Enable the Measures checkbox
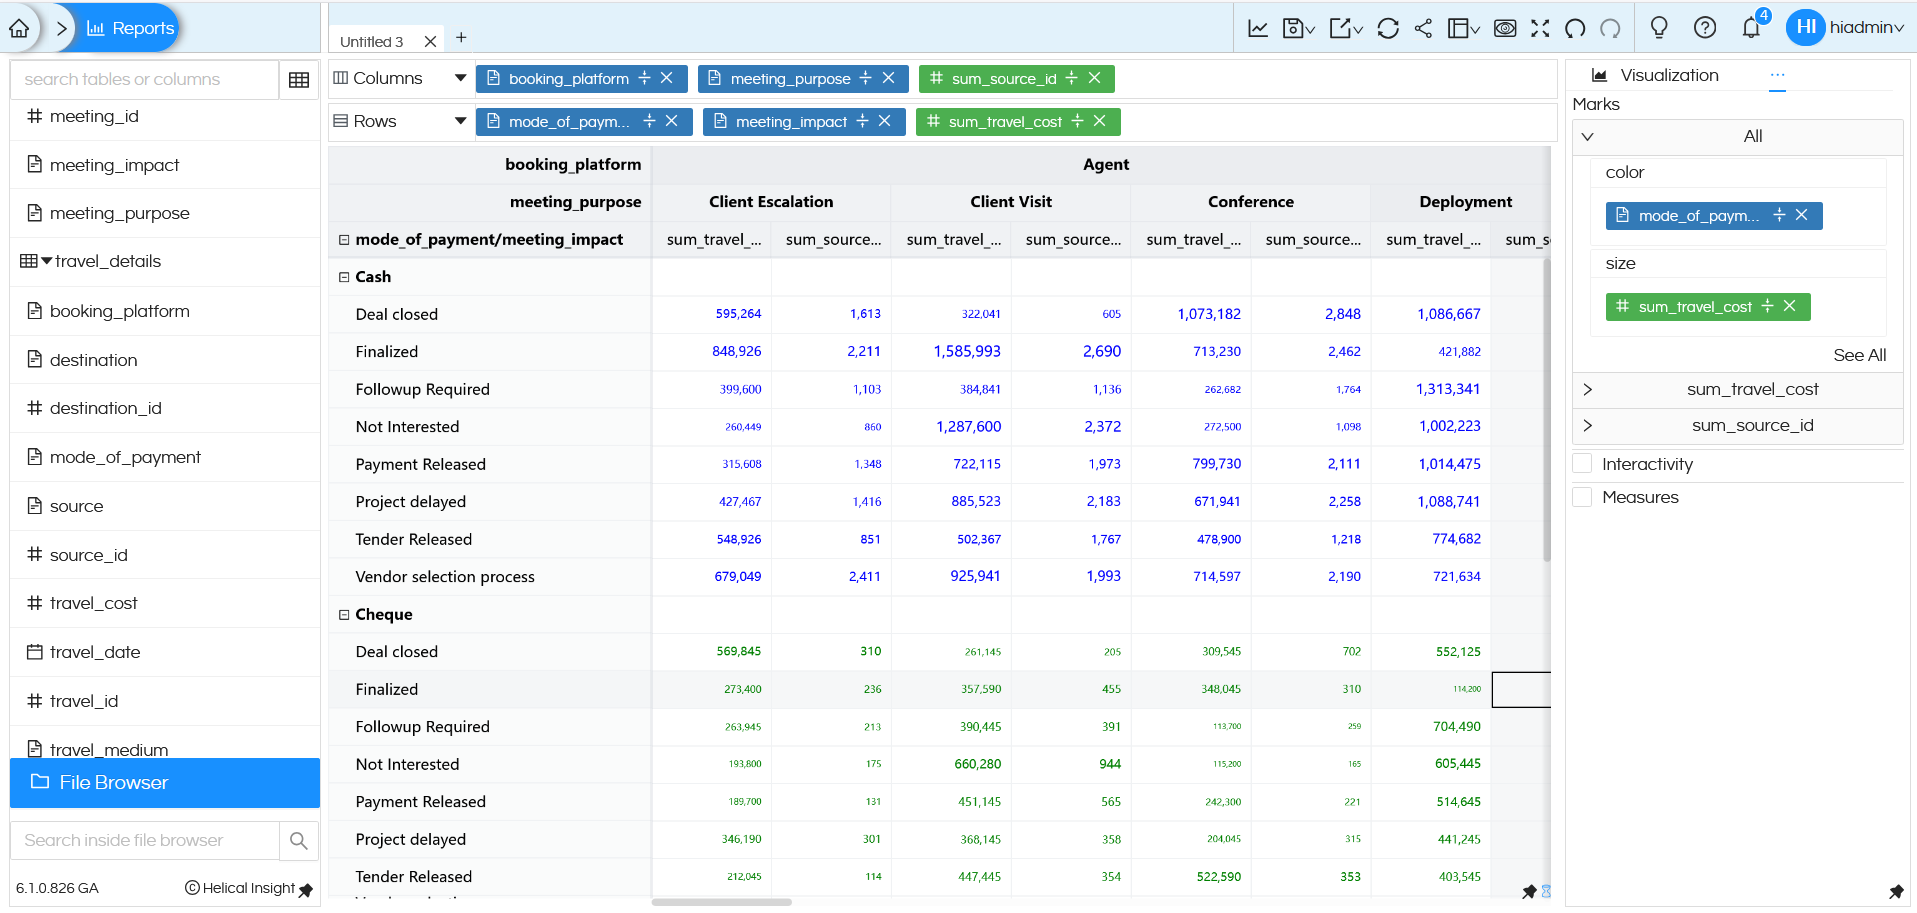The width and height of the screenshot is (1917, 913). [1583, 496]
